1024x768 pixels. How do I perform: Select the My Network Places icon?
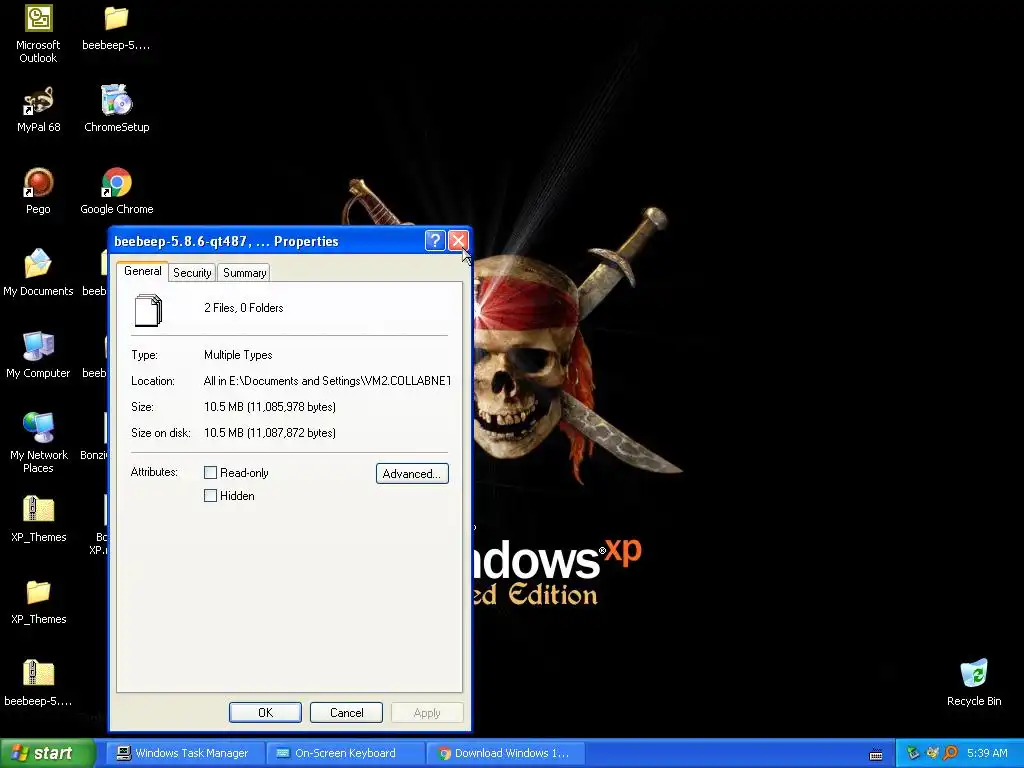point(39,443)
